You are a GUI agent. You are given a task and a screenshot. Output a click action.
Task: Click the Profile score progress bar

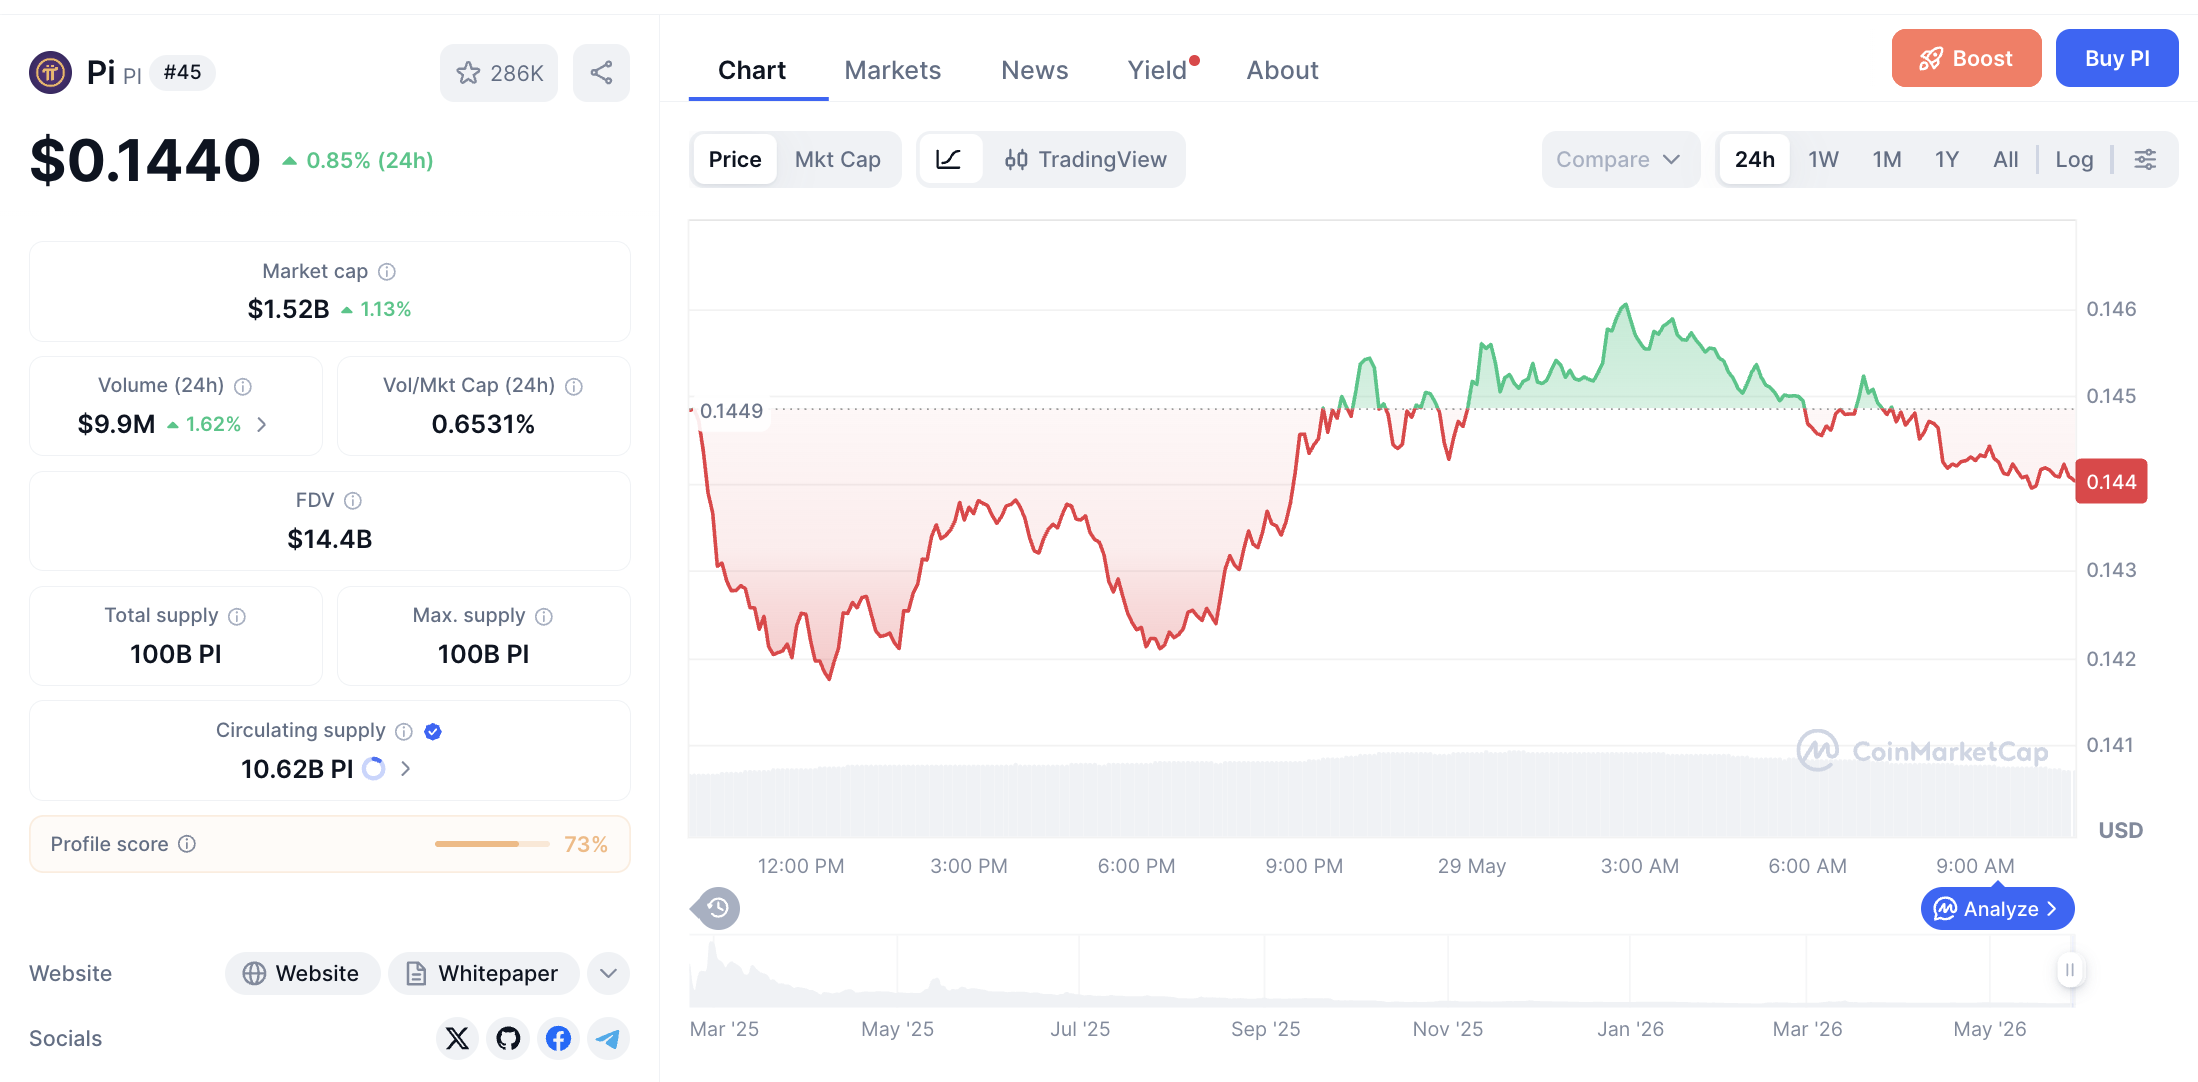tap(492, 844)
